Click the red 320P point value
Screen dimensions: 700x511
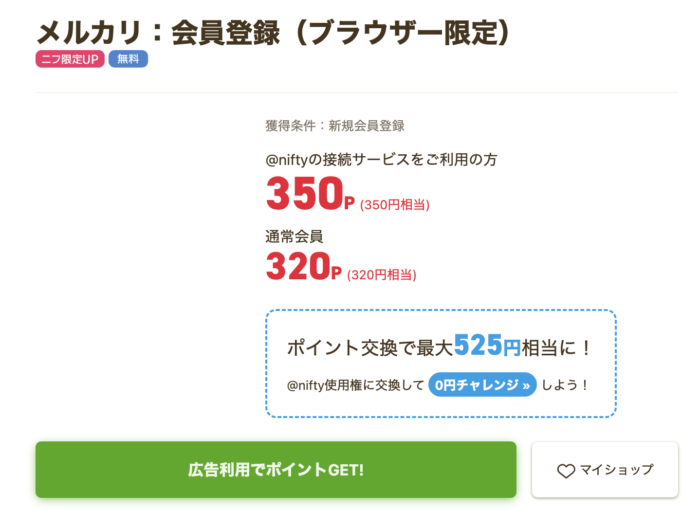(x=304, y=265)
